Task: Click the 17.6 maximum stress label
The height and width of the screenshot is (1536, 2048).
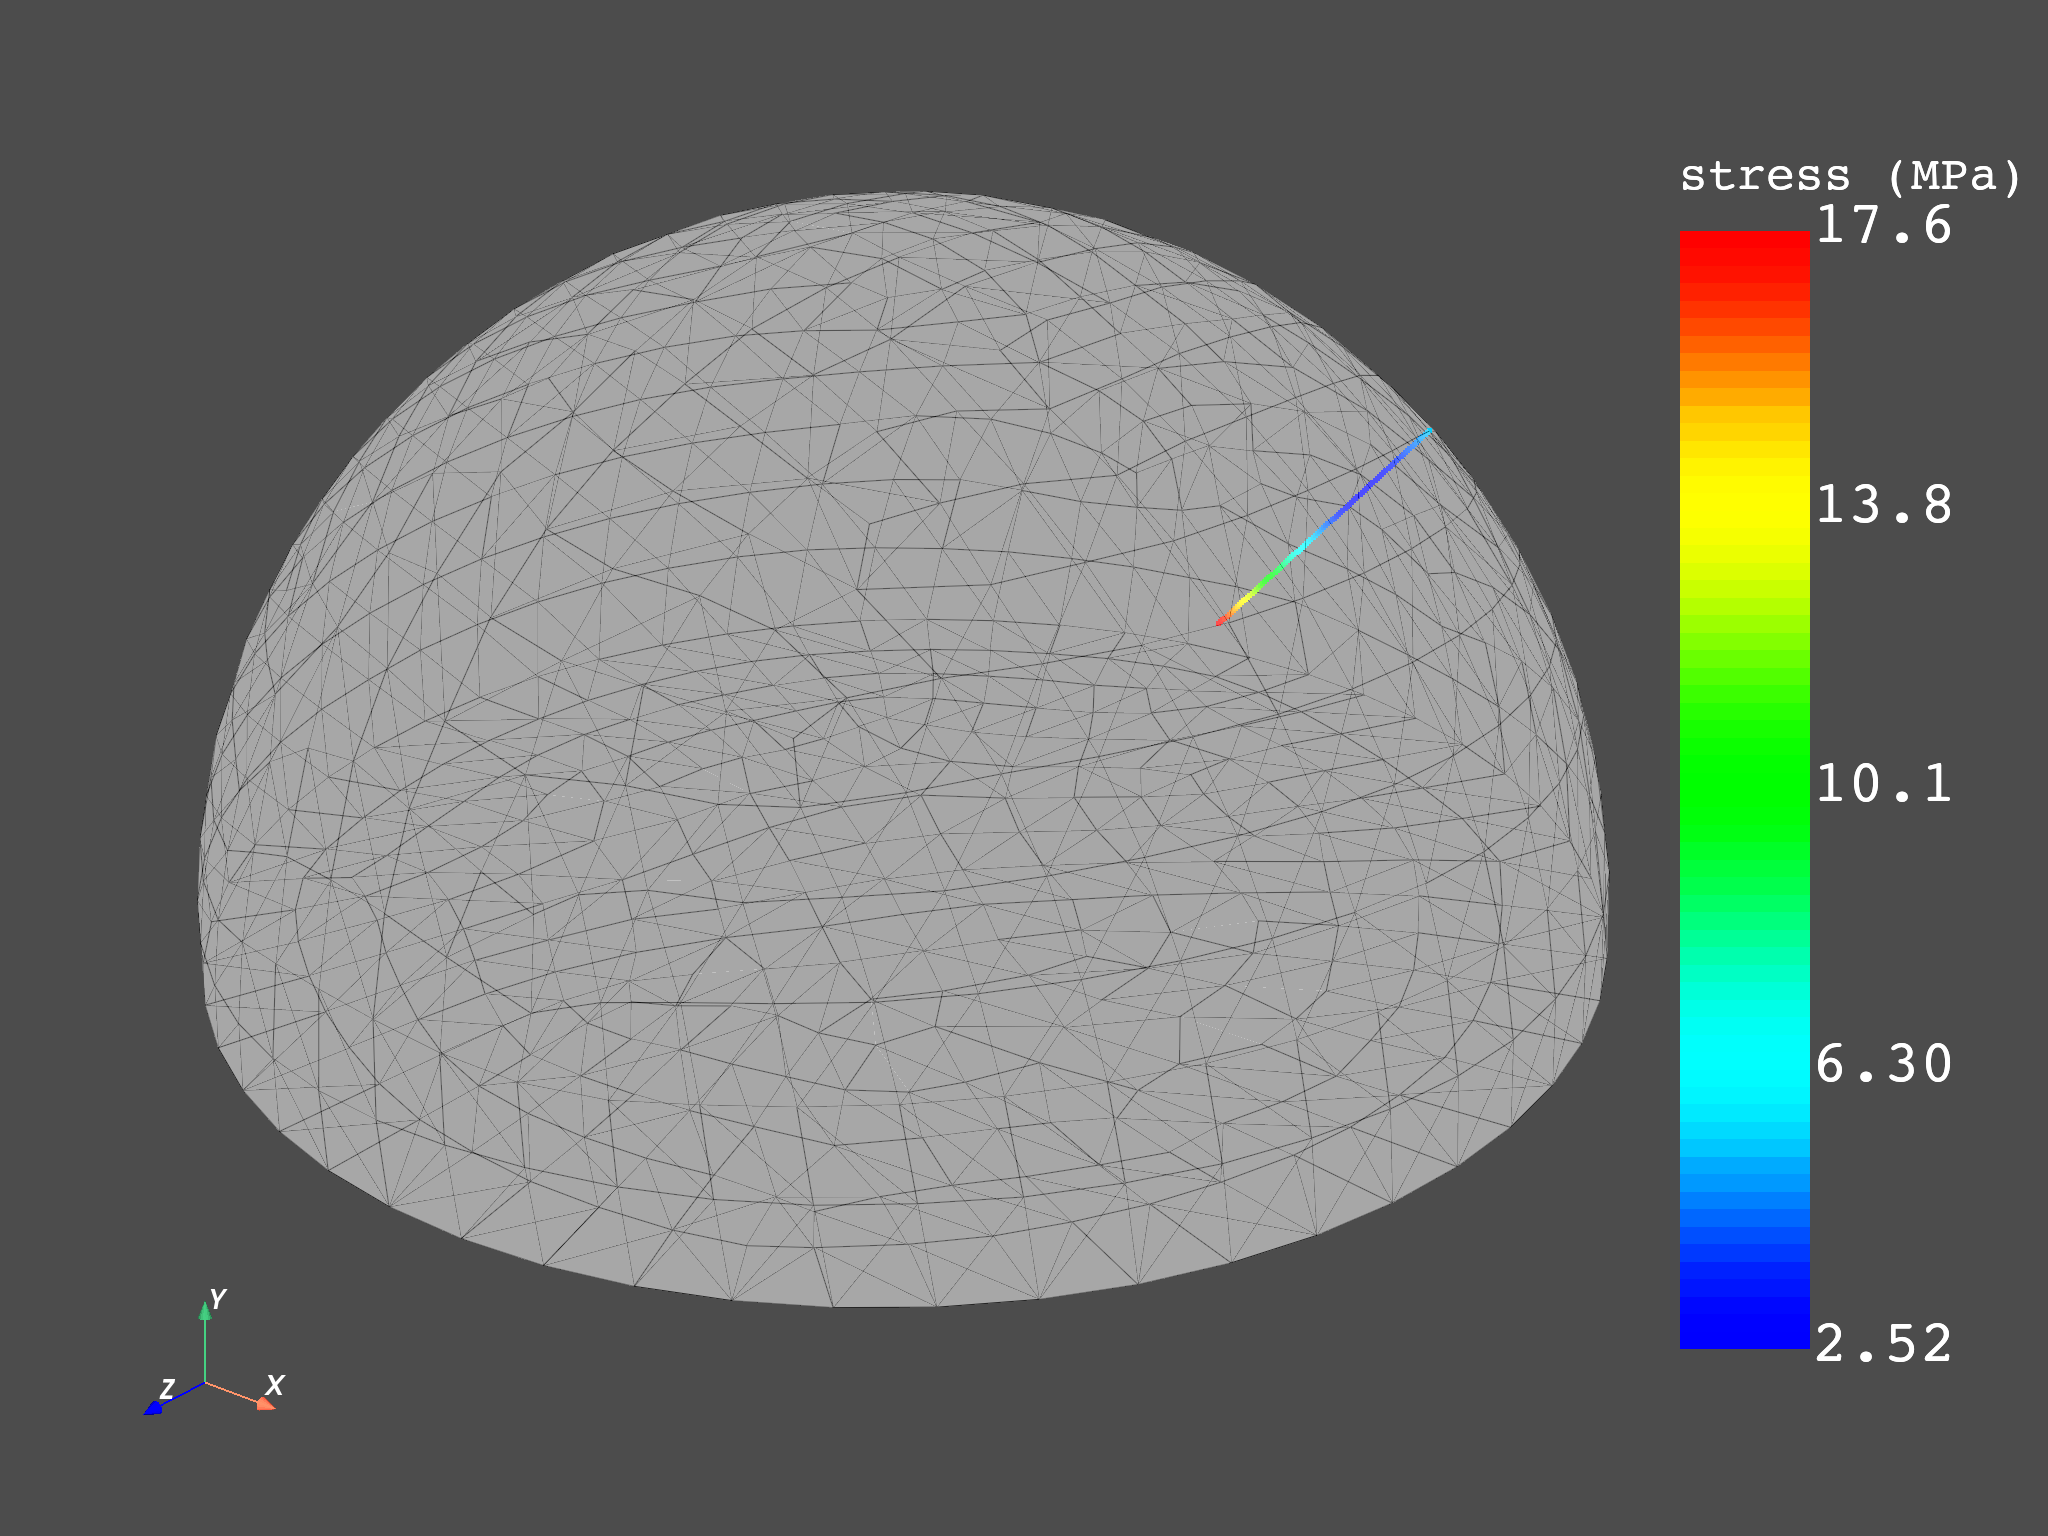Action: (x=1883, y=225)
